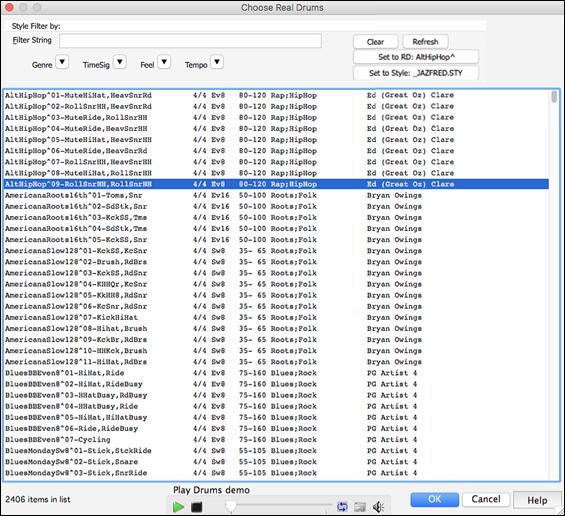Select AmericanaSlow128^07-KickHiHat entry
The image size is (565, 516).
point(276,317)
